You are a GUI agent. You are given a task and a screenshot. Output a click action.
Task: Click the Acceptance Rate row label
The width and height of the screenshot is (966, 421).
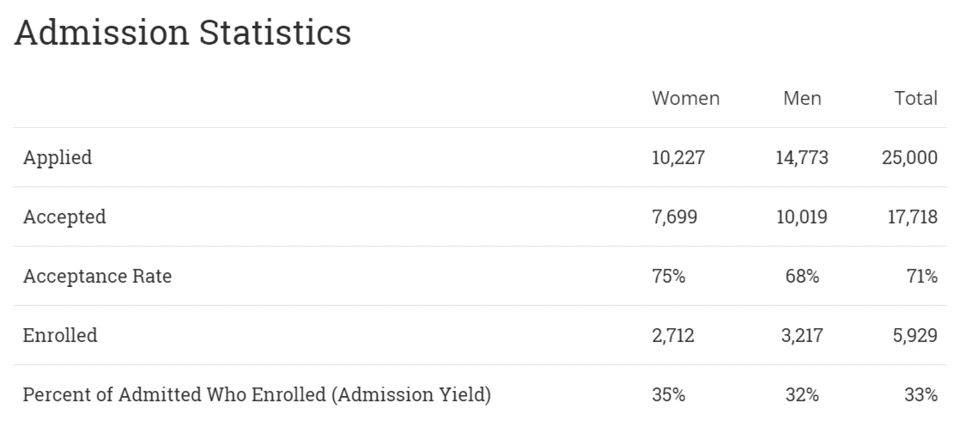pos(97,276)
